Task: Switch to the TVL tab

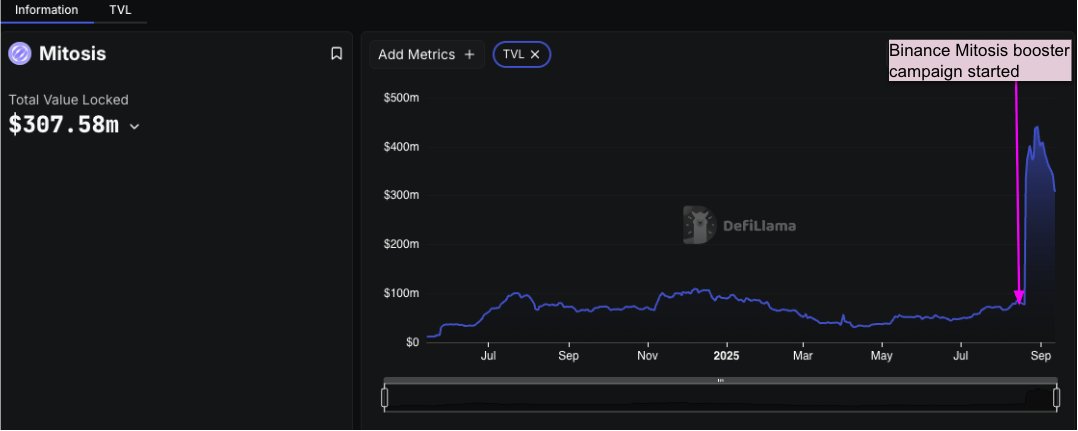Action: coord(120,10)
